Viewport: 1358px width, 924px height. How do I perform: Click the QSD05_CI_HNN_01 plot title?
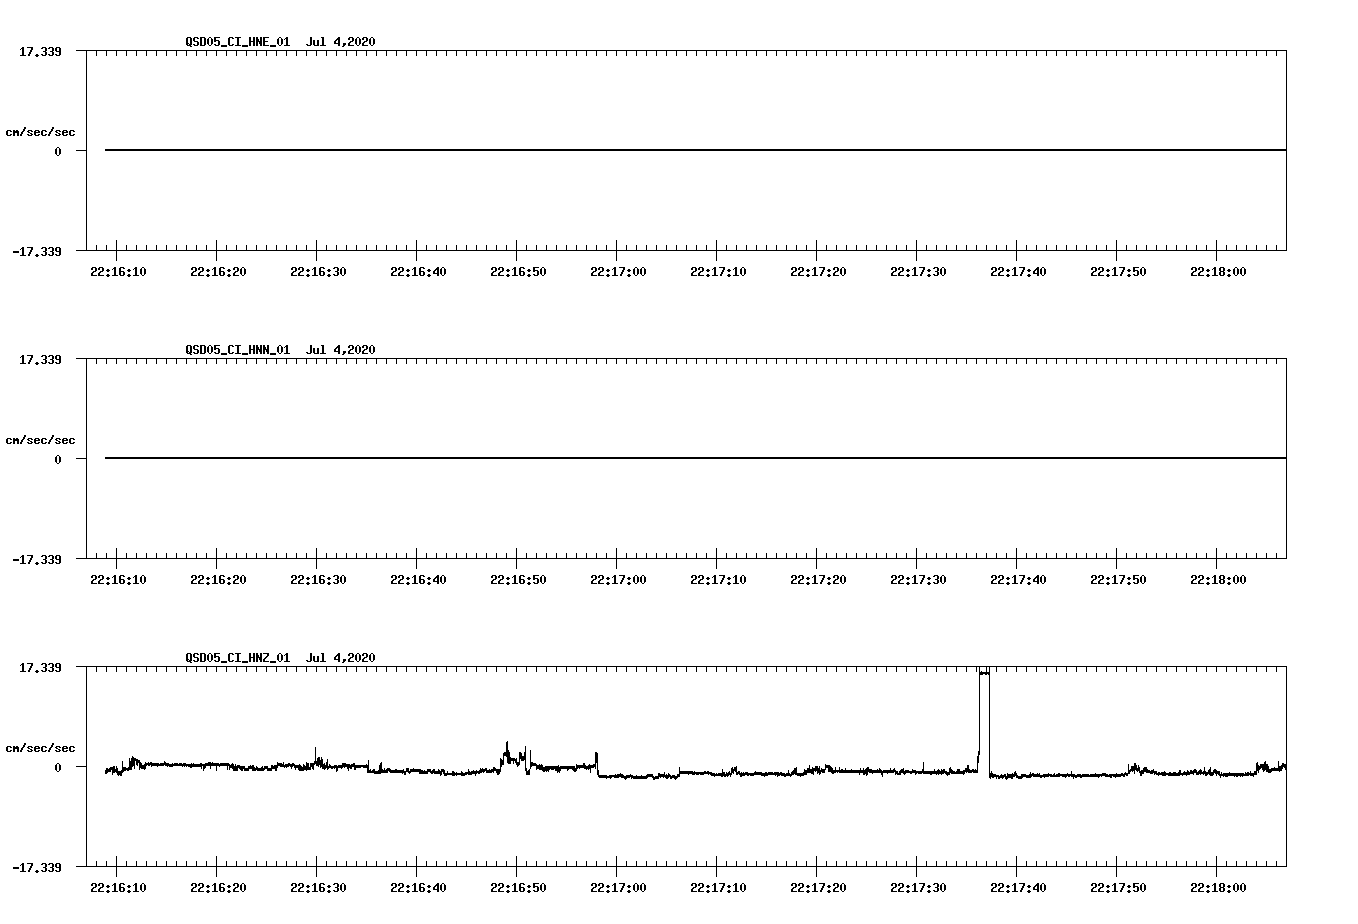(238, 350)
